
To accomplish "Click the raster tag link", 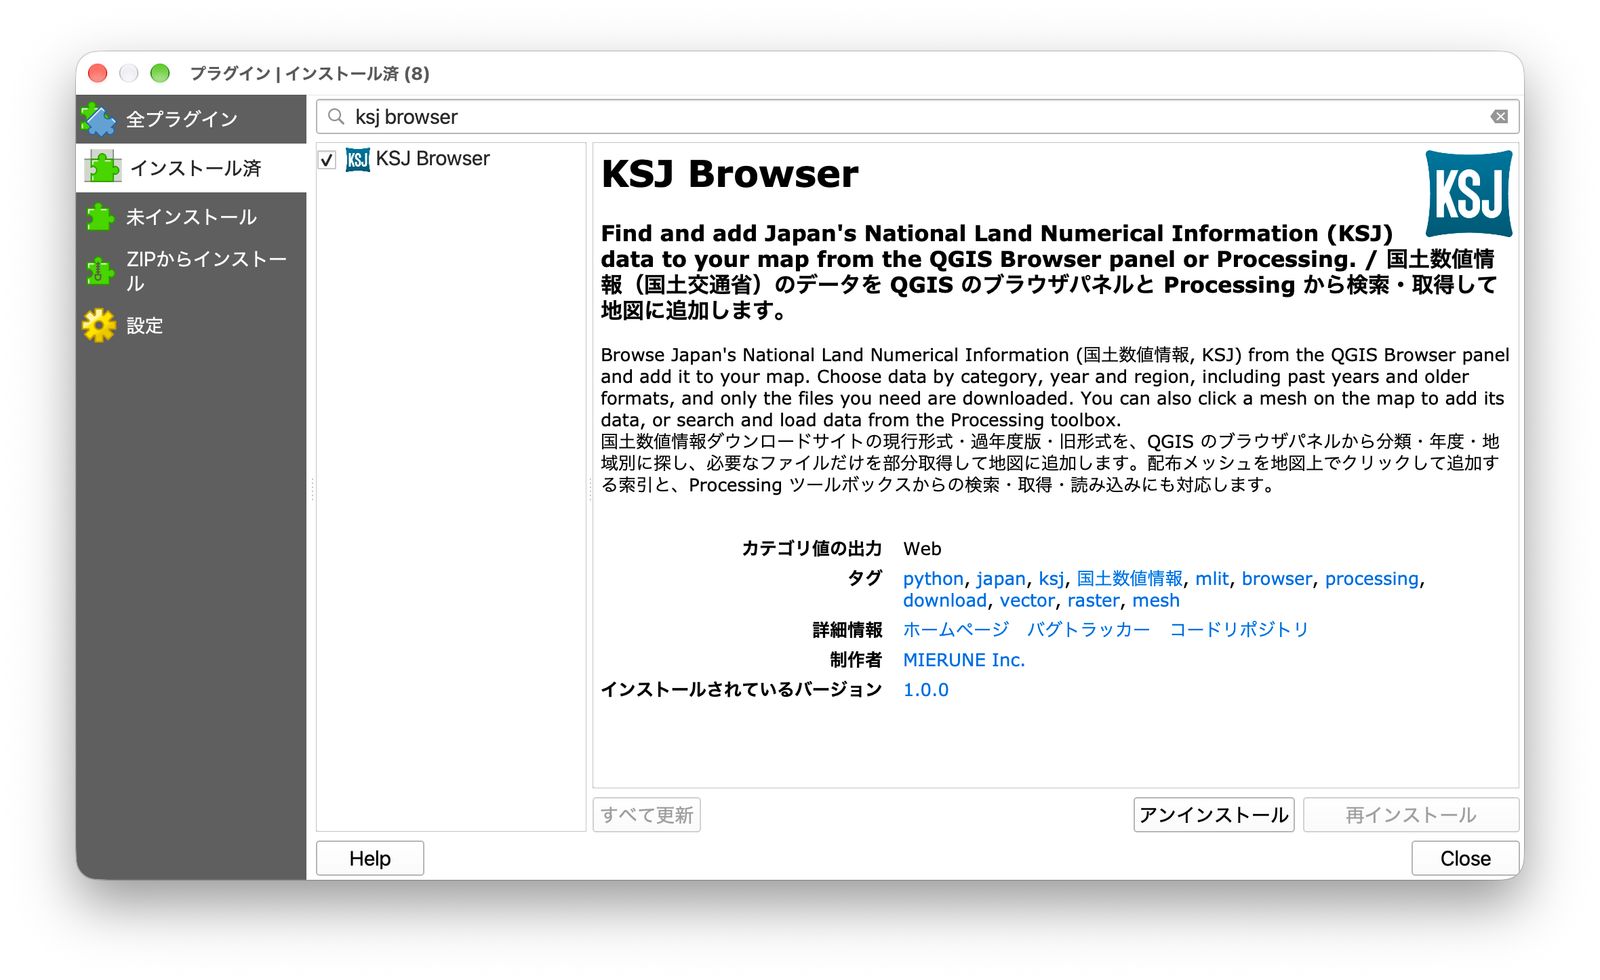I will click(1093, 601).
